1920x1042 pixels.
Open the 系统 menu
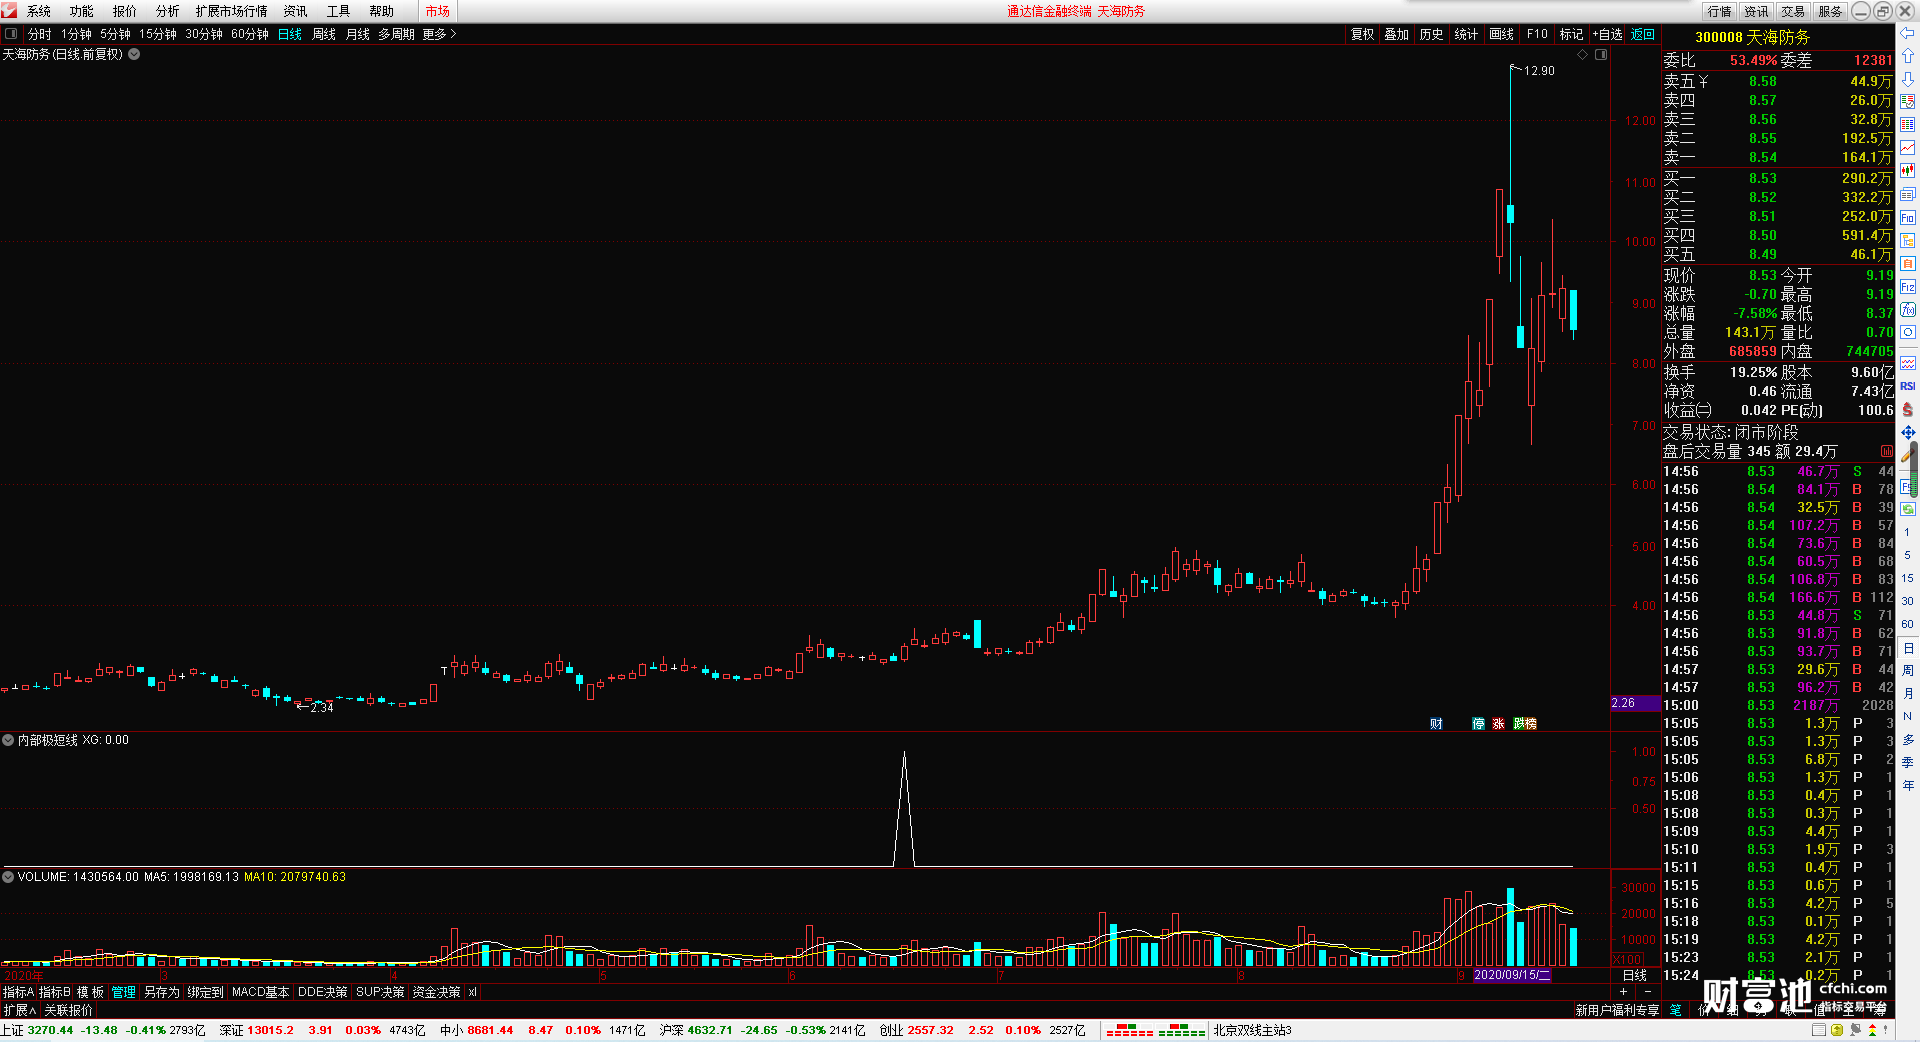pyautogui.click(x=39, y=11)
